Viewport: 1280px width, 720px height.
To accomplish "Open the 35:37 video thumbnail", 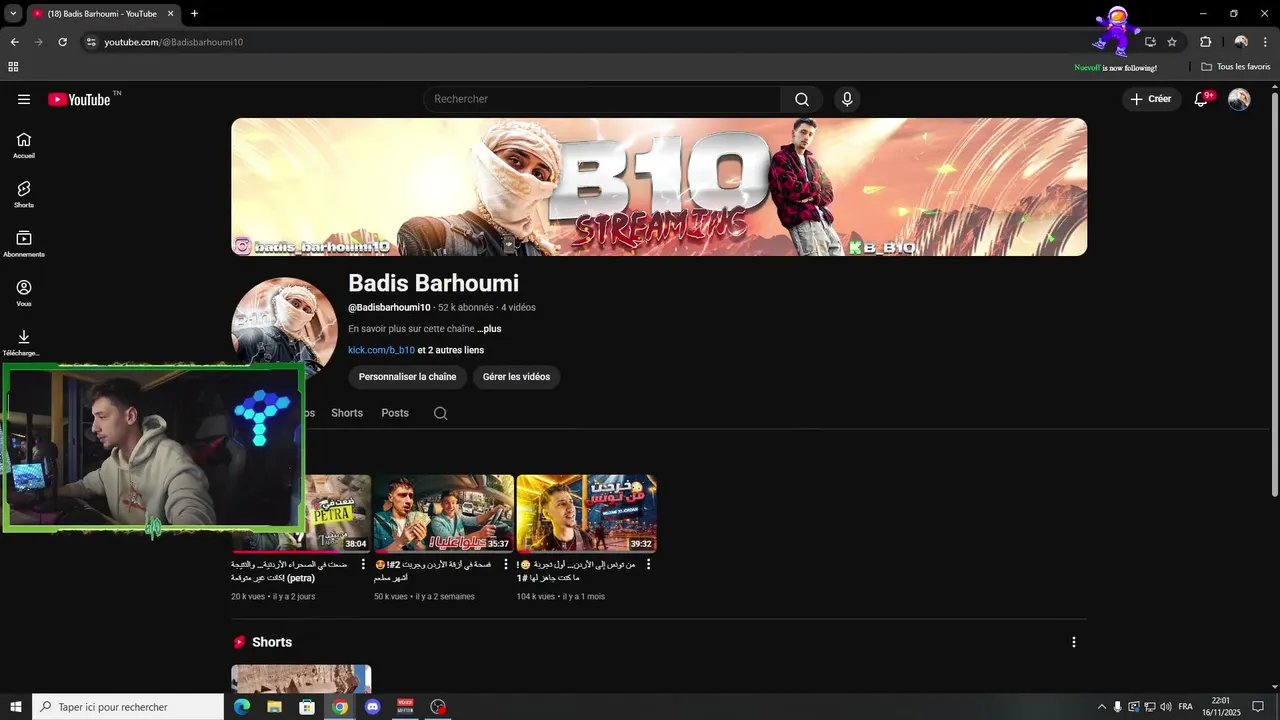I will (x=443, y=513).
